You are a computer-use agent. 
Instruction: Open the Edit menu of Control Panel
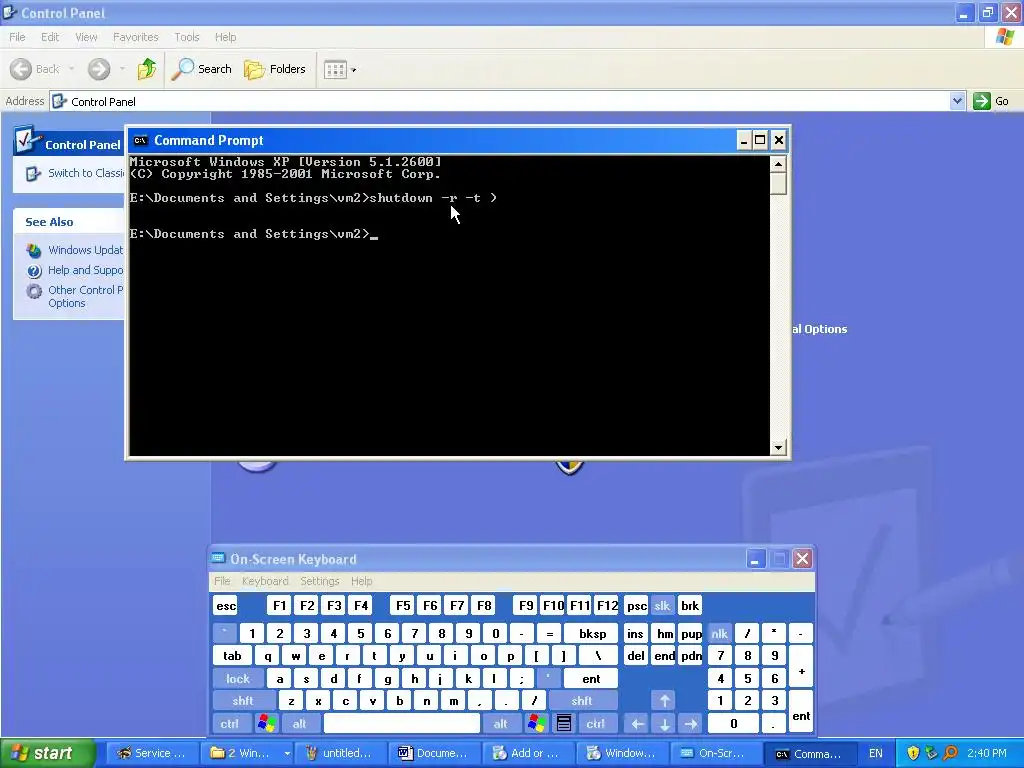pyautogui.click(x=50, y=37)
